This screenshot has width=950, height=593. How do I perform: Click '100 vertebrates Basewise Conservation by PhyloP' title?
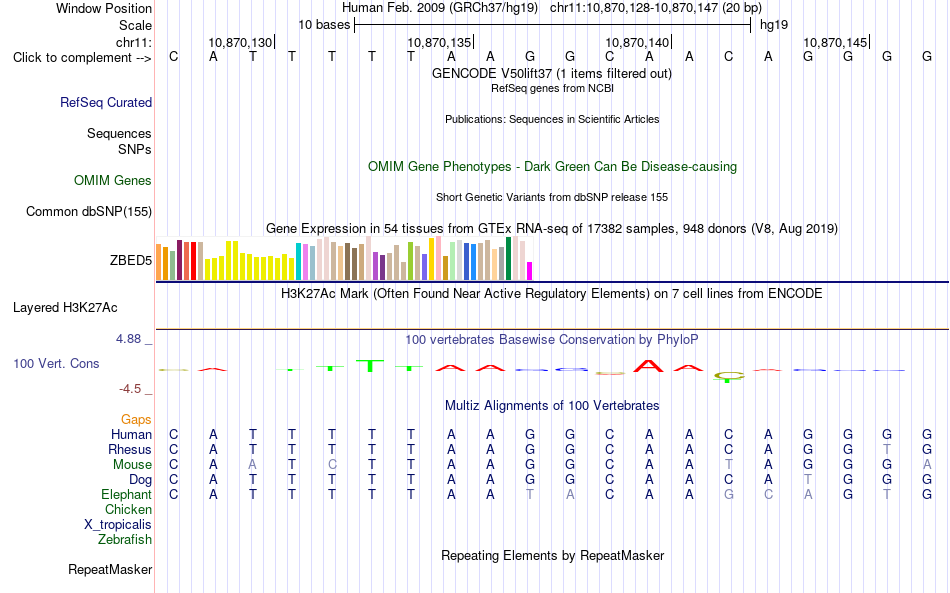pos(552,340)
